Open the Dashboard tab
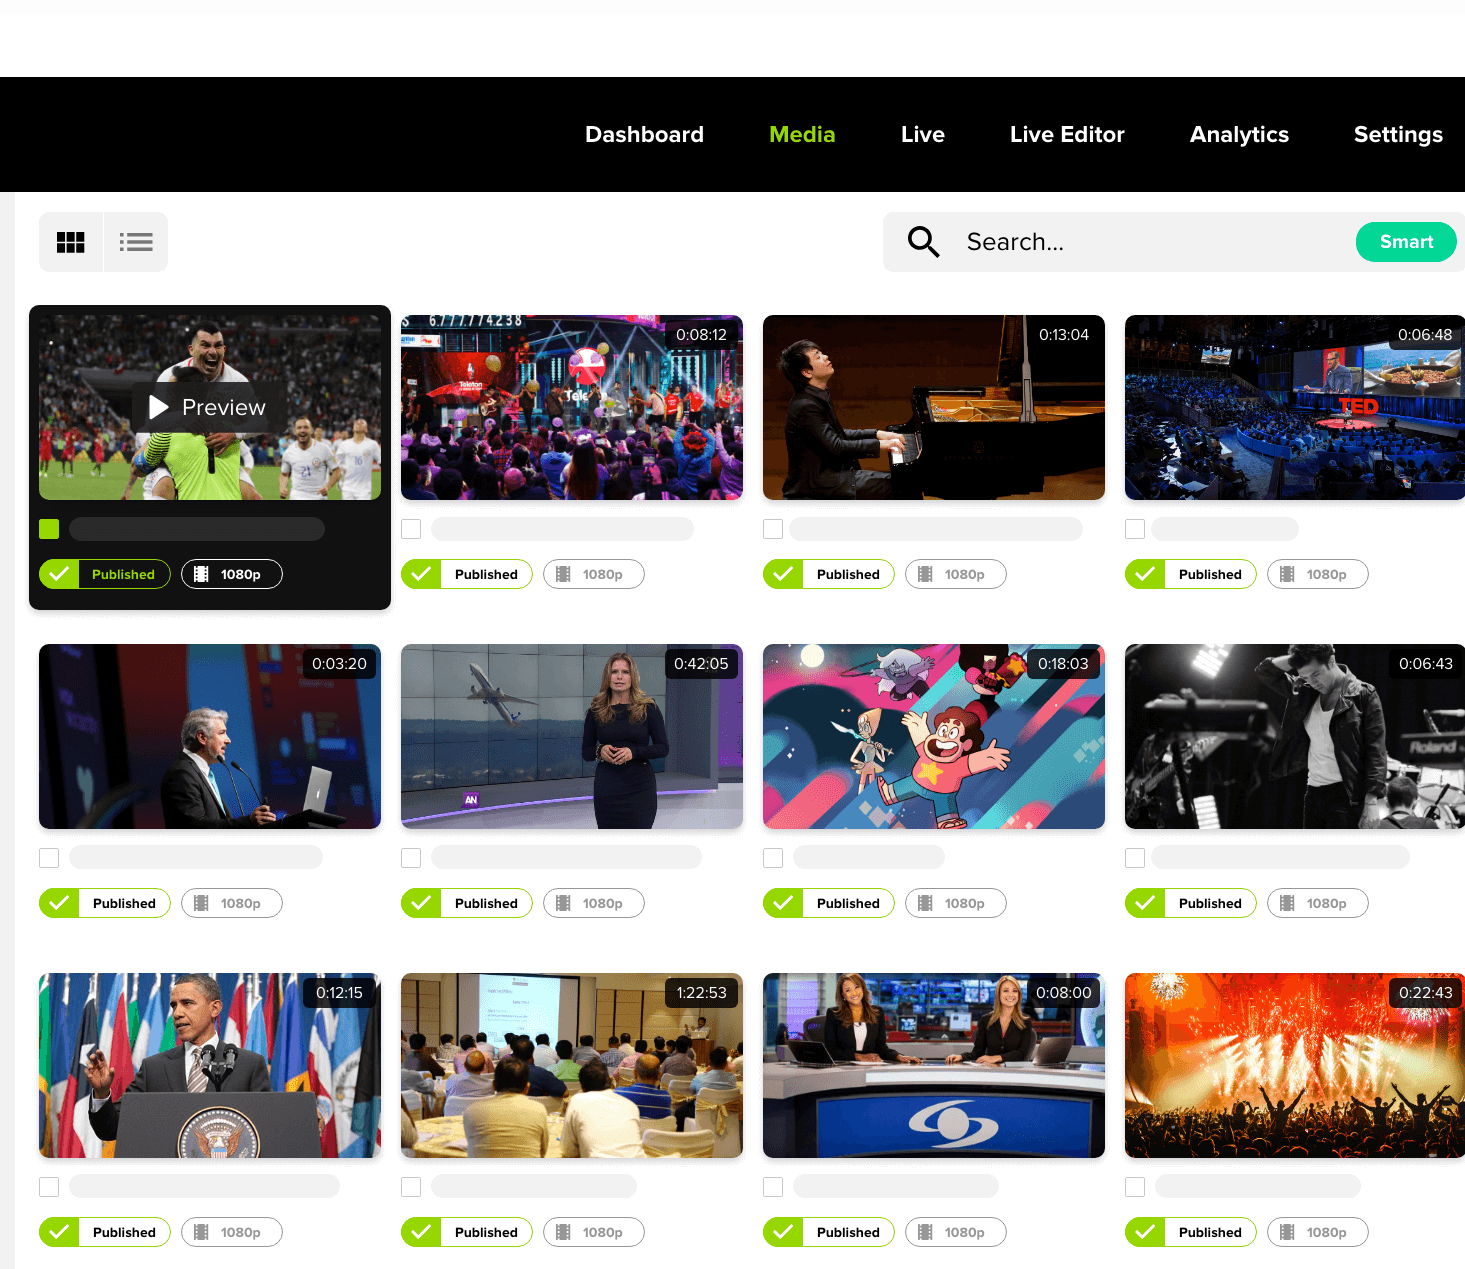The width and height of the screenshot is (1465, 1269). 644,135
